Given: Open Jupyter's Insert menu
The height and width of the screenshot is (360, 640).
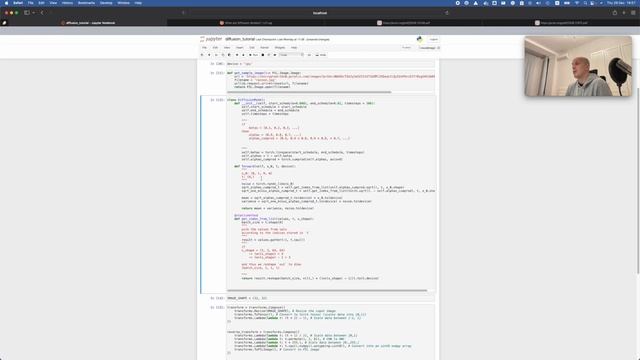Looking at the screenshot, I should point(240,48).
